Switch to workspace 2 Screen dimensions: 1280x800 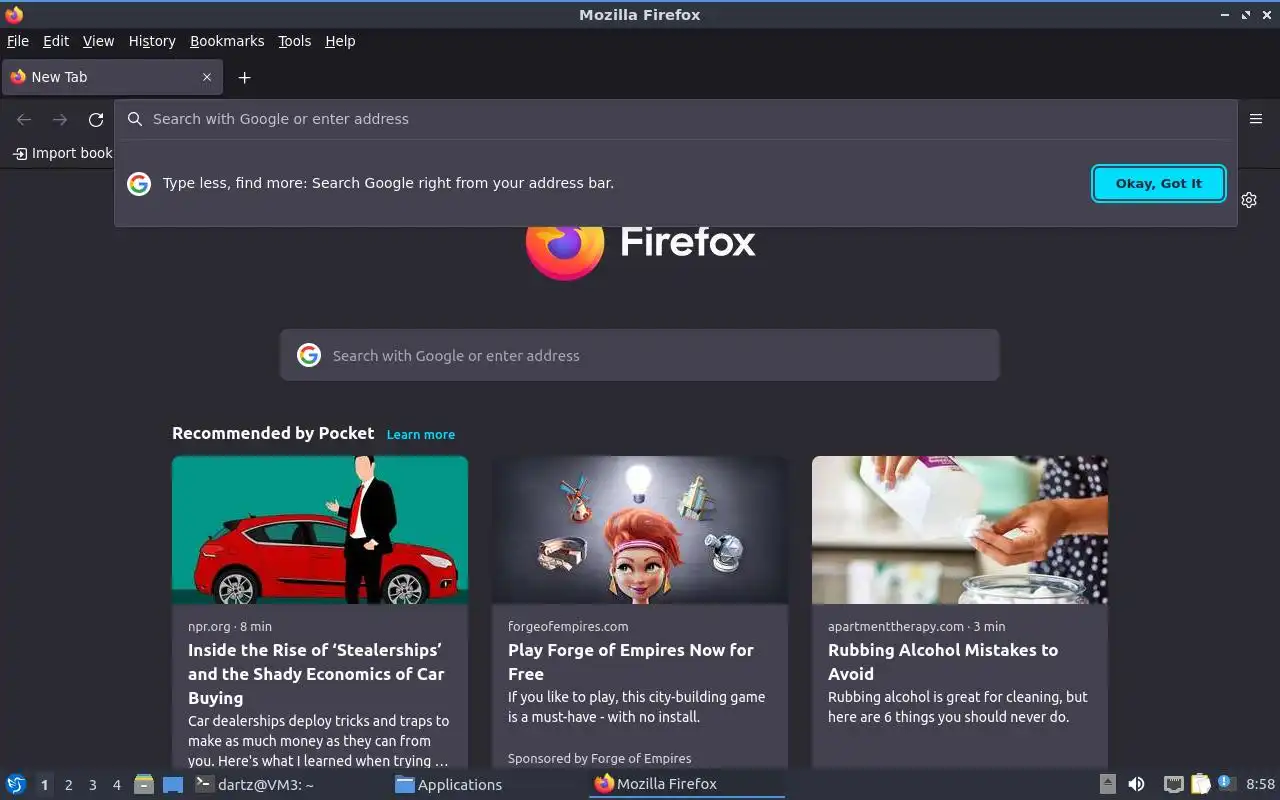pyautogui.click(x=68, y=785)
